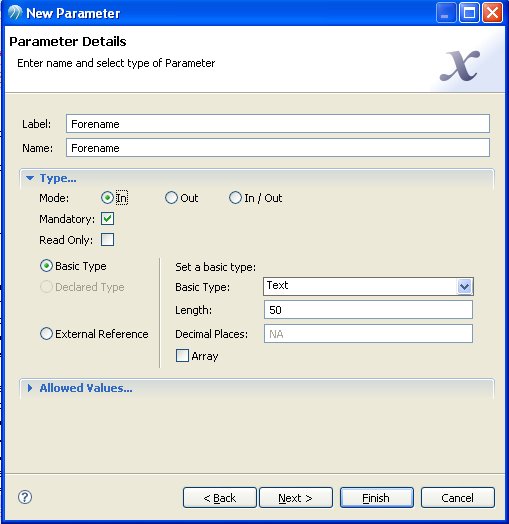Enable the Read Only checkbox

click(x=107, y=240)
